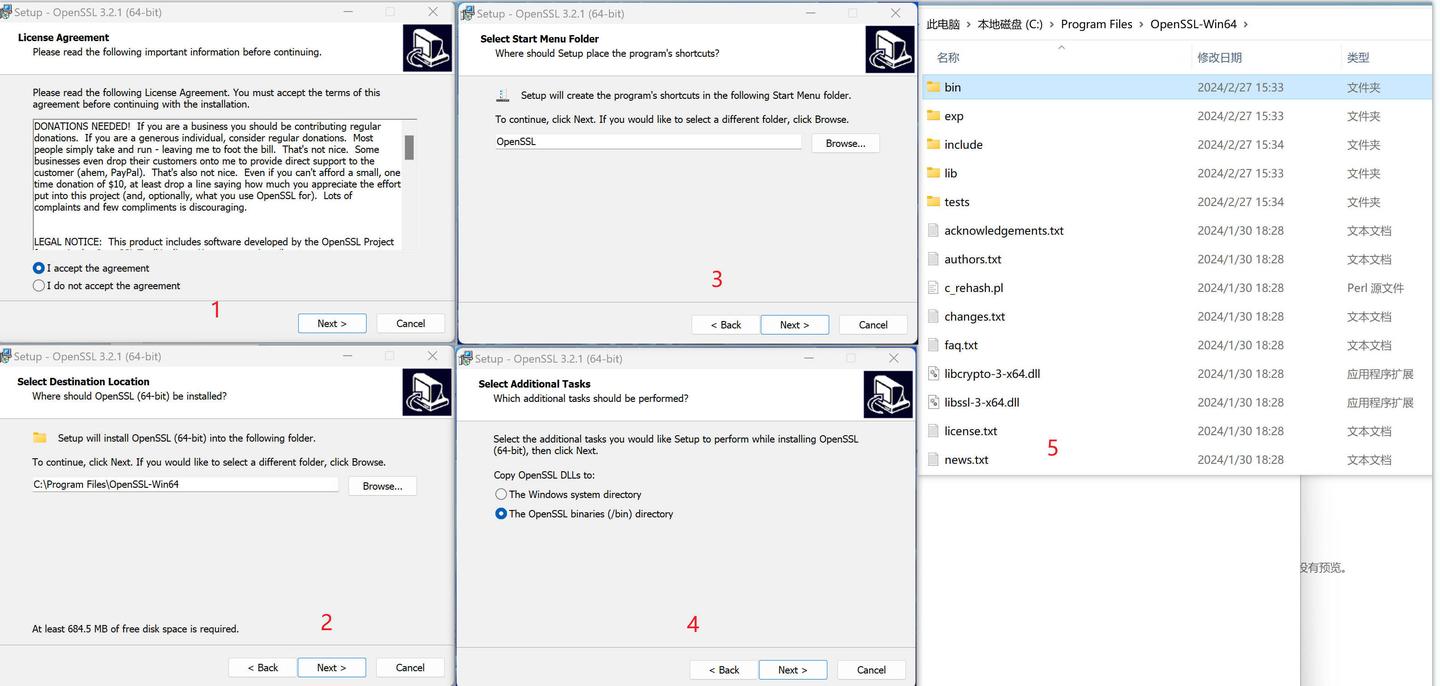1440x686 pixels.
Task: Click the license.txt file icon
Action: coord(933,431)
